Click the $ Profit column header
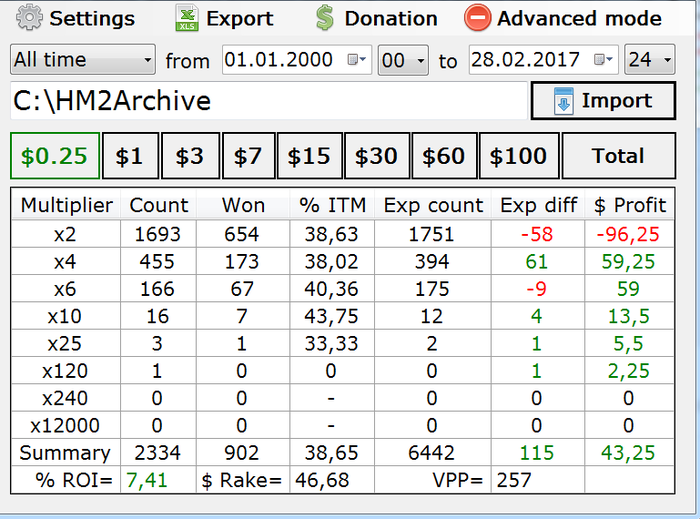700x519 pixels. tap(629, 205)
